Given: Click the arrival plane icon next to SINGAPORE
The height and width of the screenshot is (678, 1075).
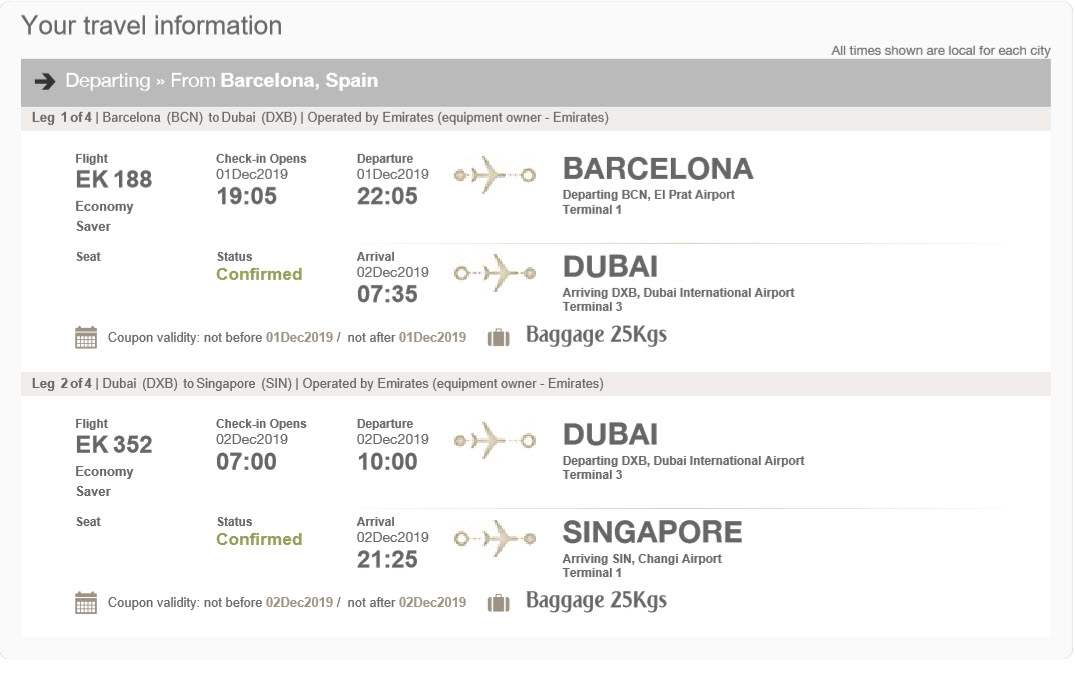Looking at the screenshot, I should [494, 538].
